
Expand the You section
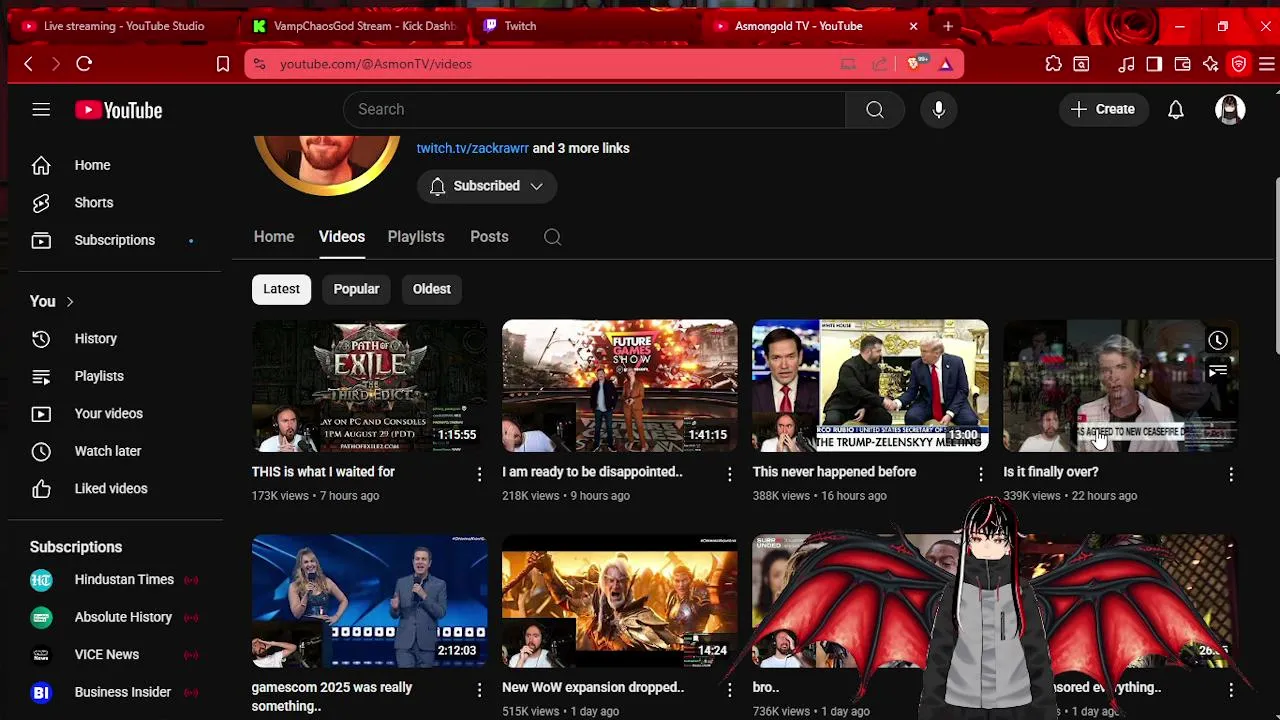tap(52, 301)
